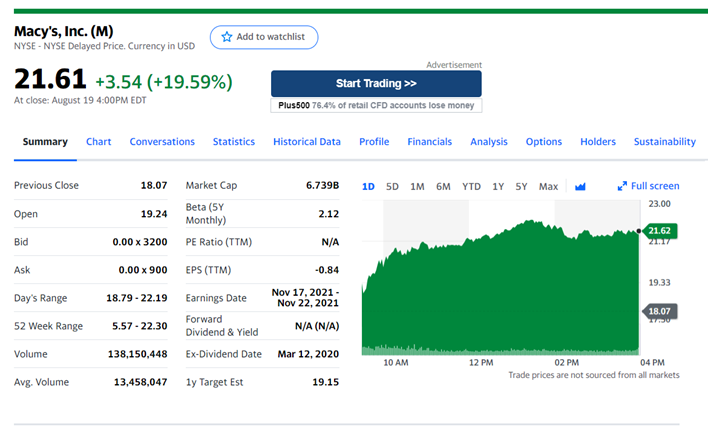Switch to the Chart tab
The width and height of the screenshot is (708, 434).
98,142
